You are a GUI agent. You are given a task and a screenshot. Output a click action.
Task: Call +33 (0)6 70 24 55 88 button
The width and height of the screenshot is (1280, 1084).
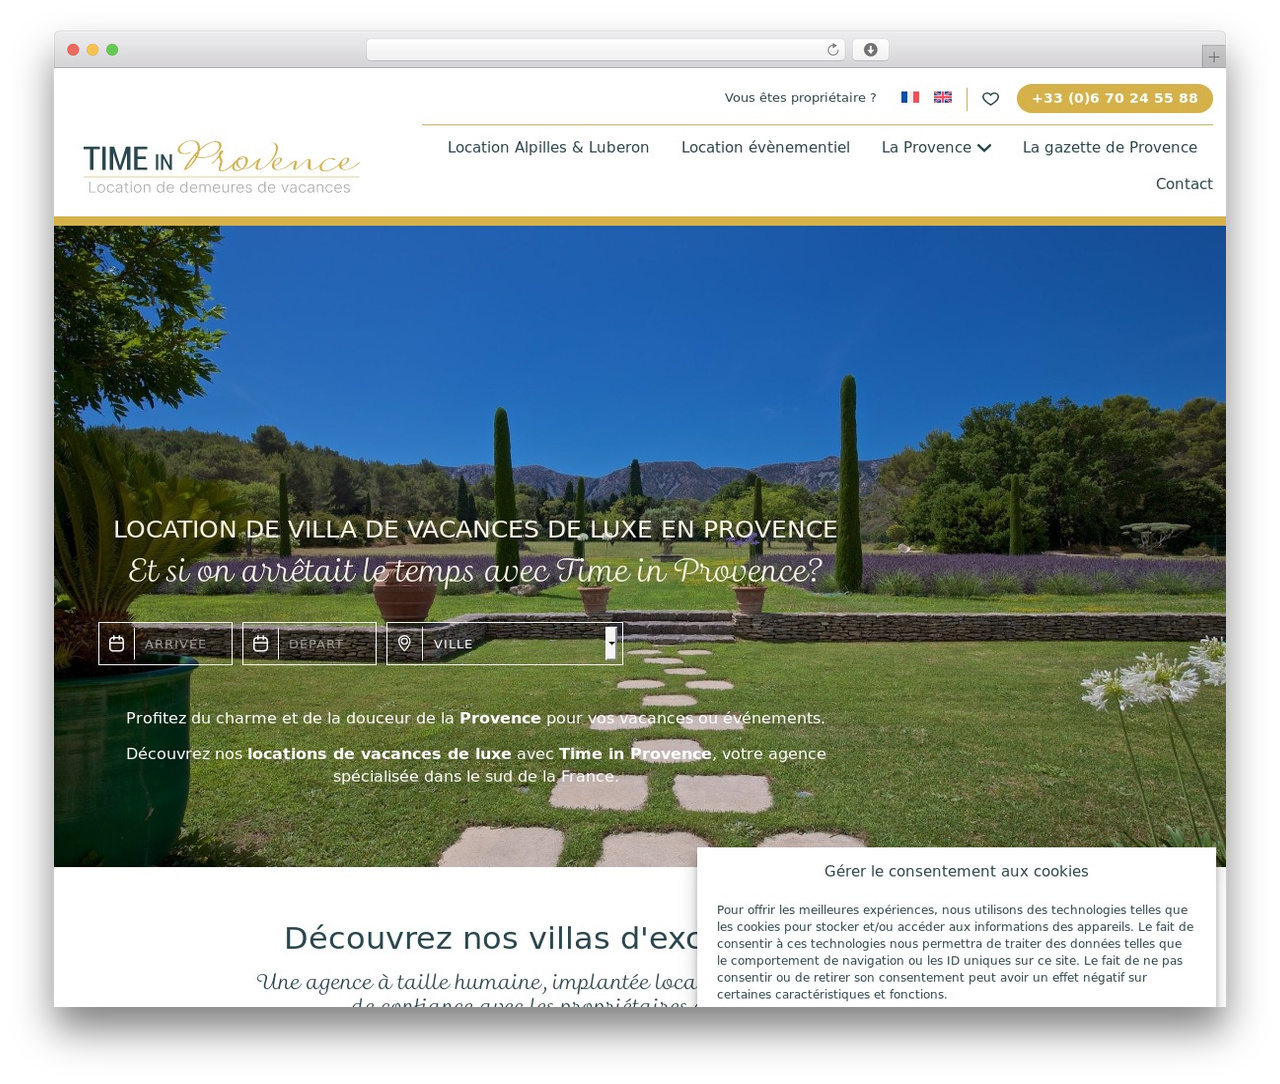click(1115, 98)
